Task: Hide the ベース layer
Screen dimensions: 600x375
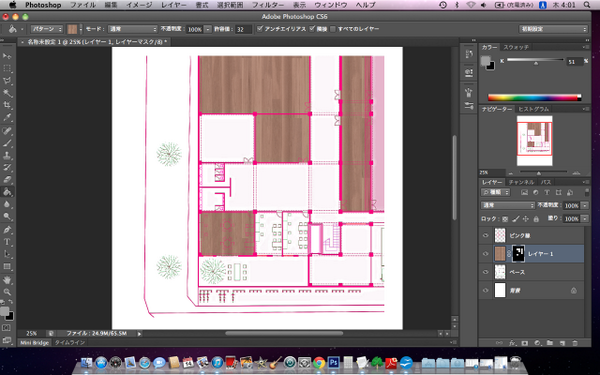Action: pos(486,272)
